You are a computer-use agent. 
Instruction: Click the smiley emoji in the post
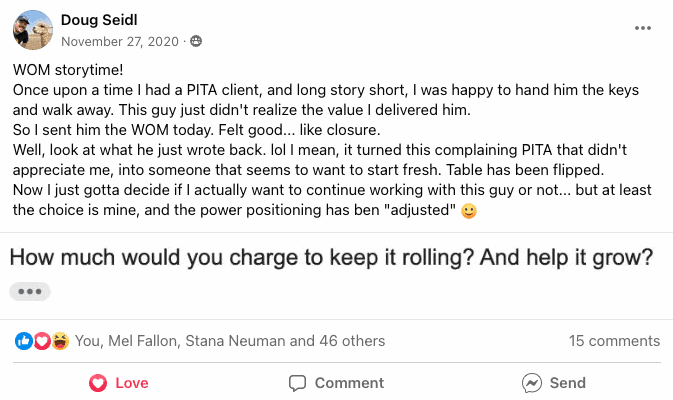tap(469, 211)
